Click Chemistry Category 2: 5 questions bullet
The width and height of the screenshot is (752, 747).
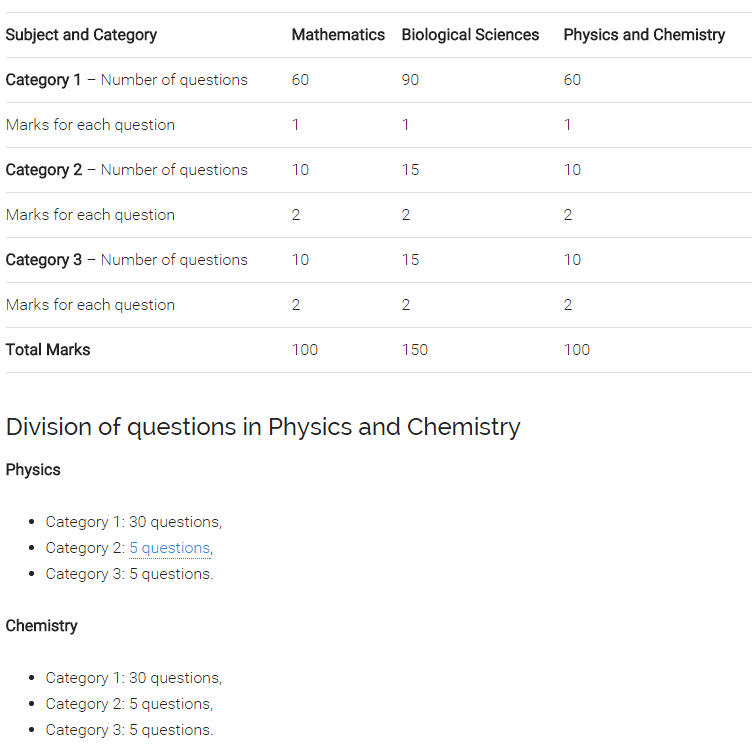point(129,704)
